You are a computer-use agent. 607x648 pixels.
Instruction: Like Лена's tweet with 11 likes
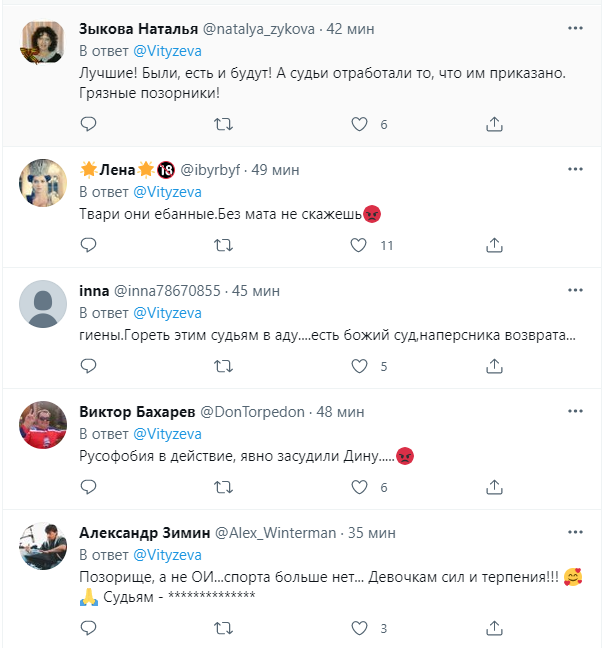tap(360, 245)
